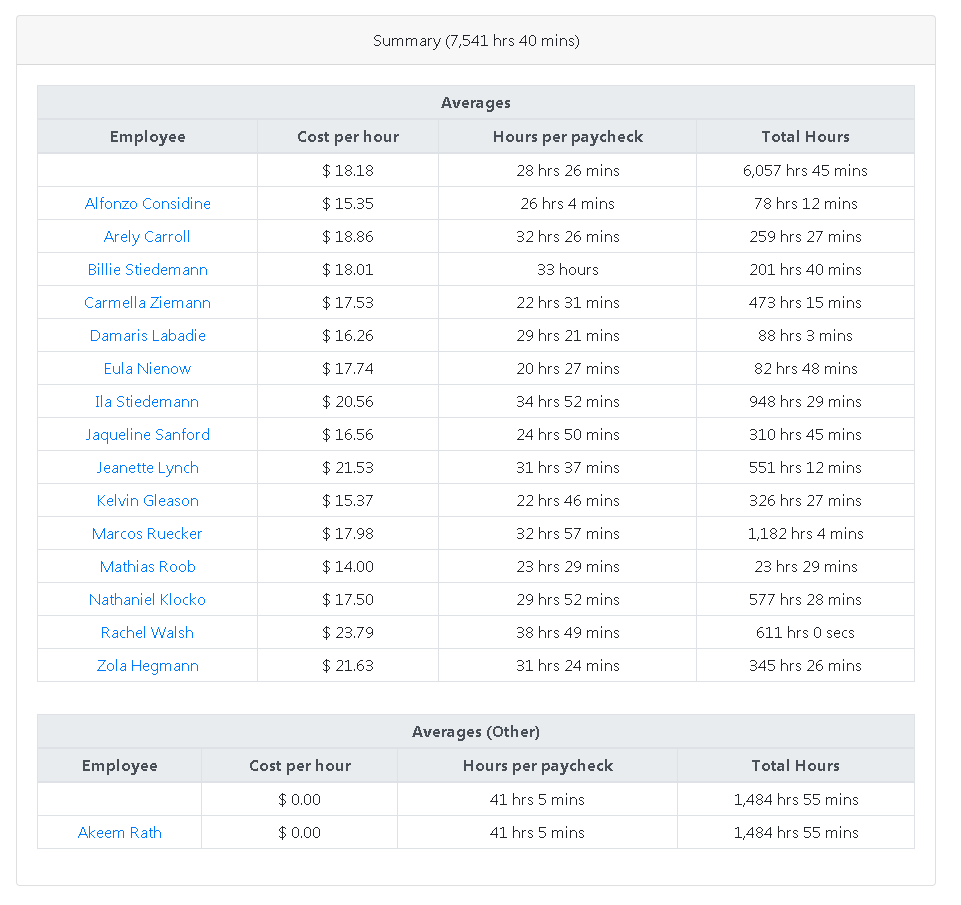961x905 pixels.
Task: Open Alfonzo Considine employee link
Action: coord(147,204)
